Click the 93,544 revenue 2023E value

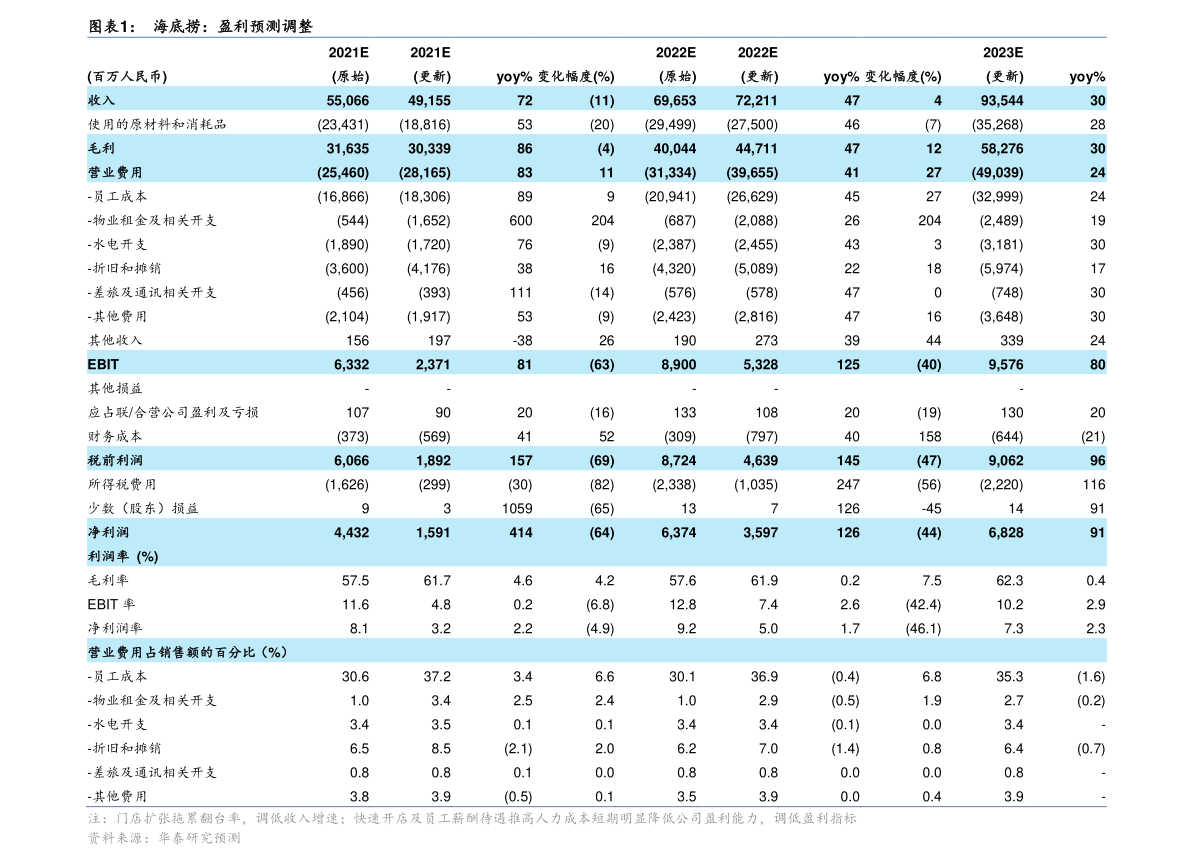1002,100
